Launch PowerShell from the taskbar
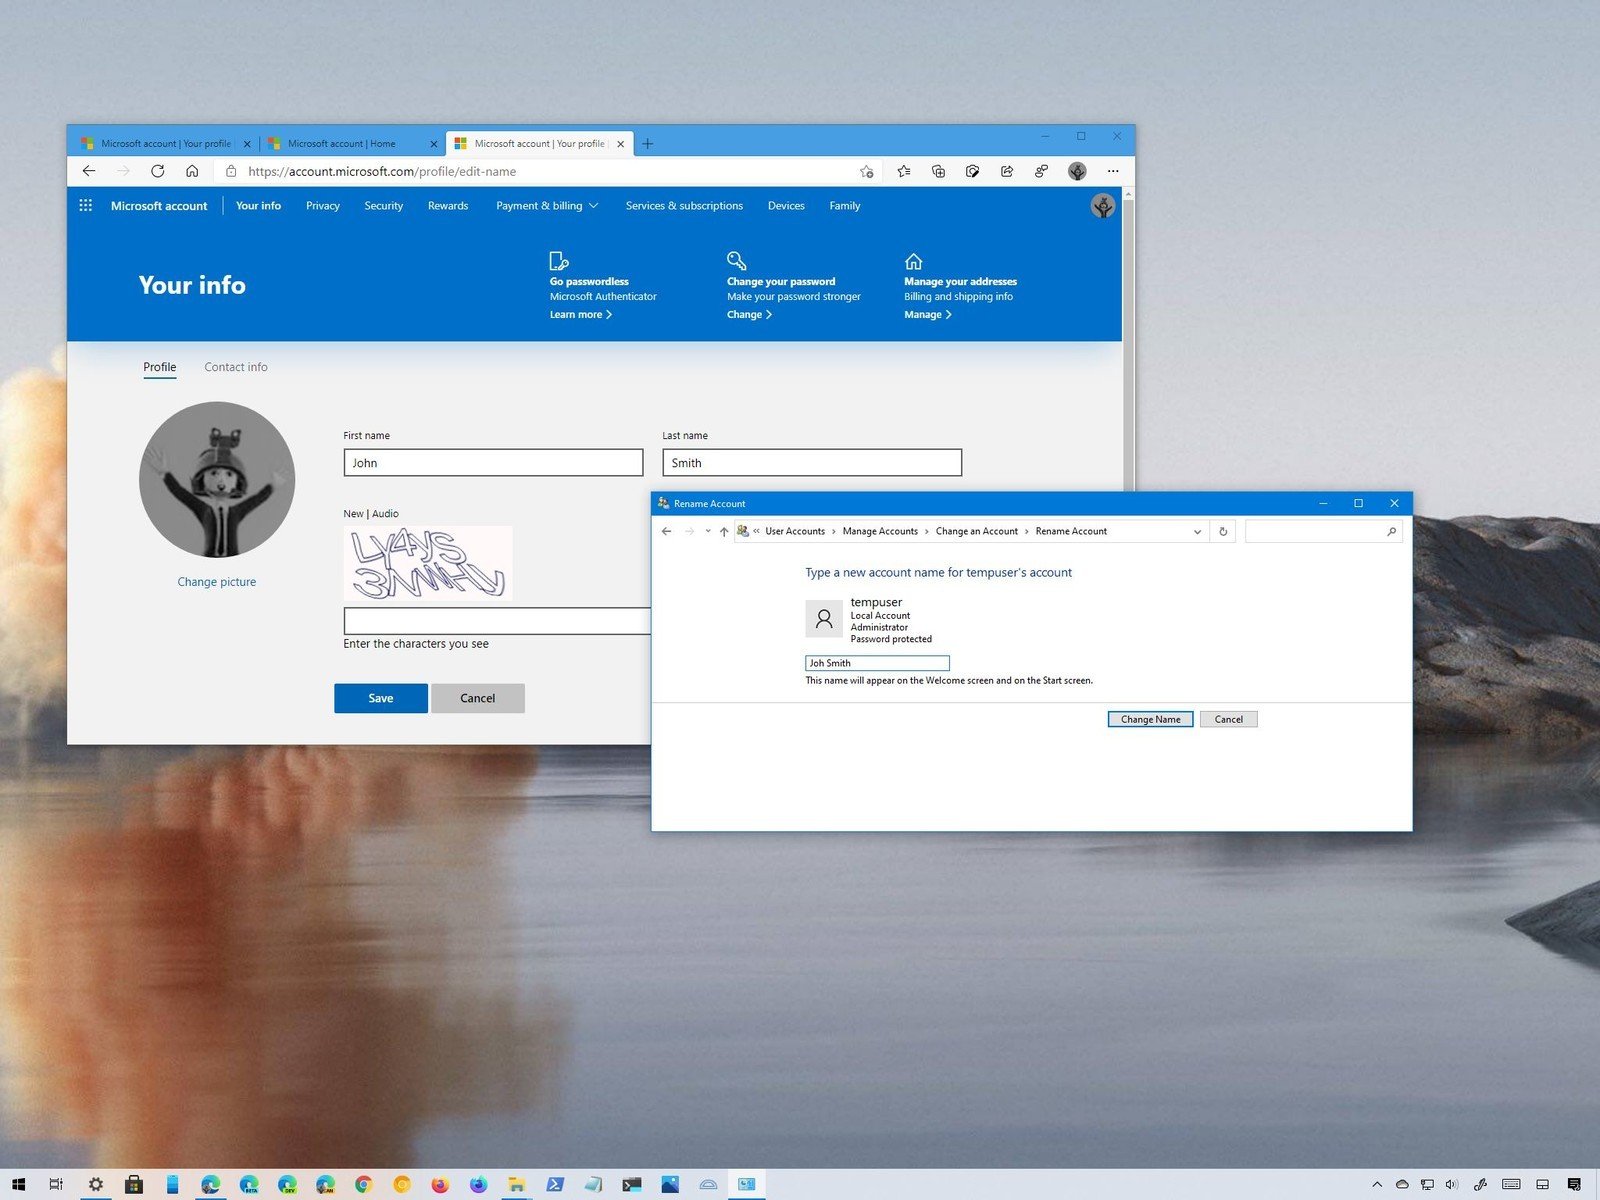Image resolution: width=1600 pixels, height=1200 pixels. pos(554,1184)
